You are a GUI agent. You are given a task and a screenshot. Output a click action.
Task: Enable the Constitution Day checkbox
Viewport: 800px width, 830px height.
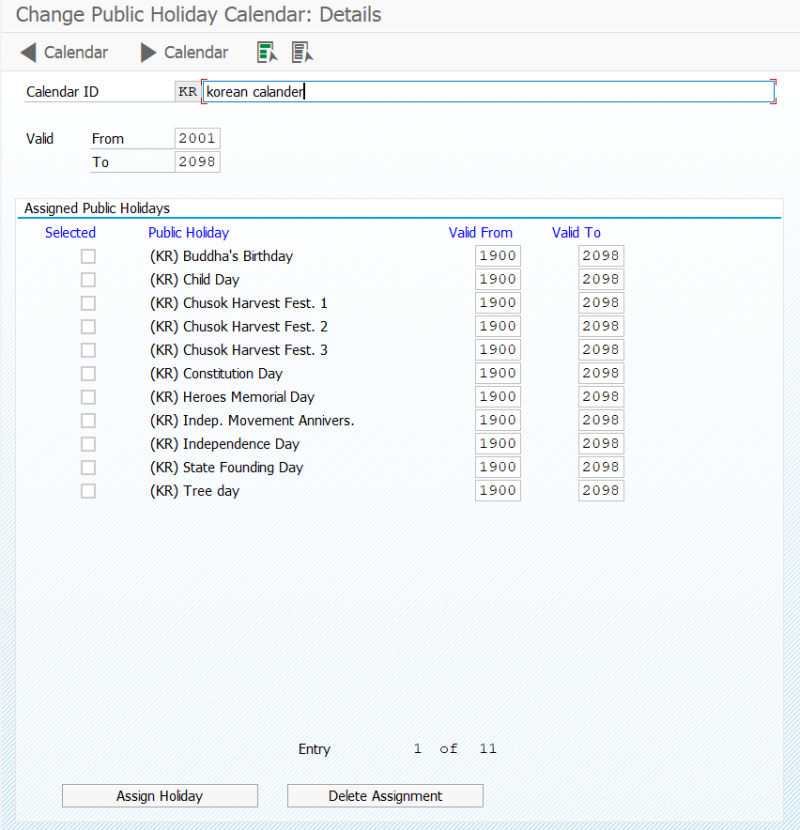pos(88,373)
